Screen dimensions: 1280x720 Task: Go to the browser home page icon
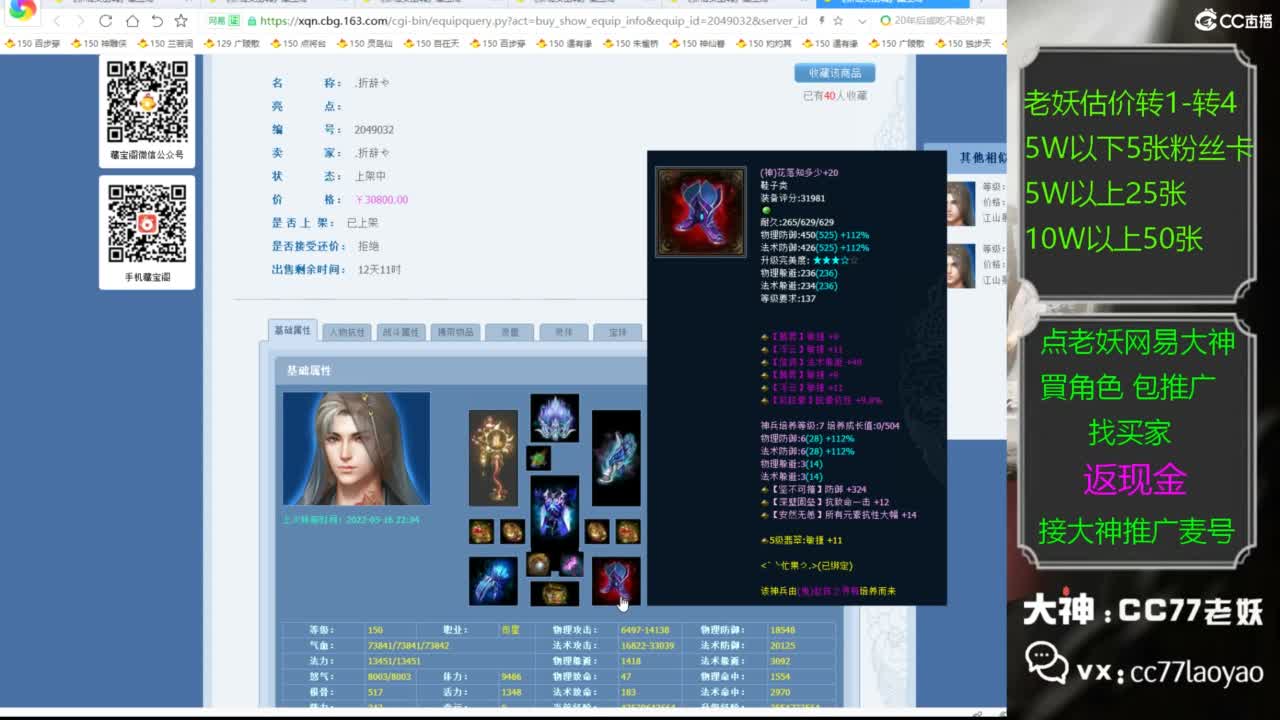(132, 21)
